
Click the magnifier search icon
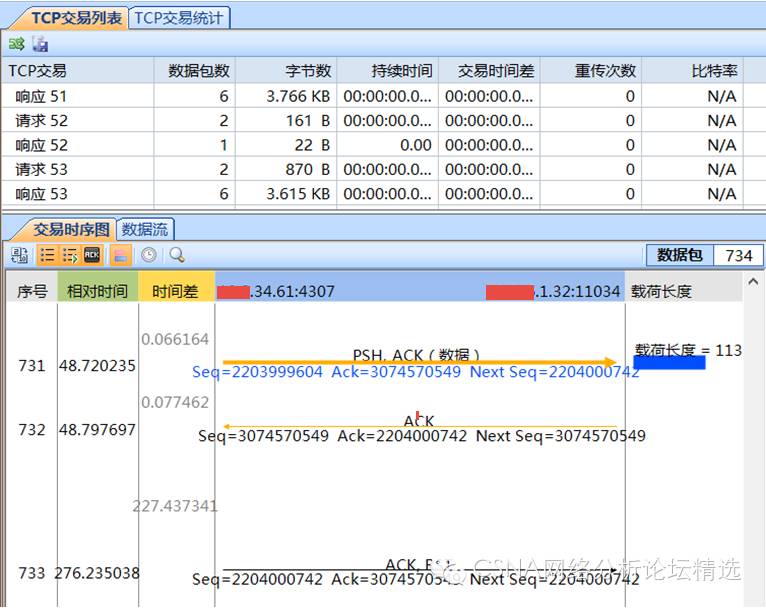click(177, 255)
